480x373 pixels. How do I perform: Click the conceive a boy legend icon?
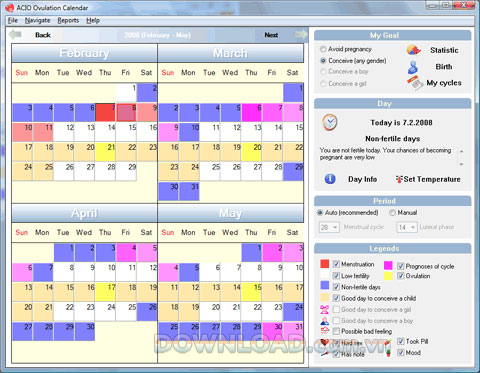(324, 321)
